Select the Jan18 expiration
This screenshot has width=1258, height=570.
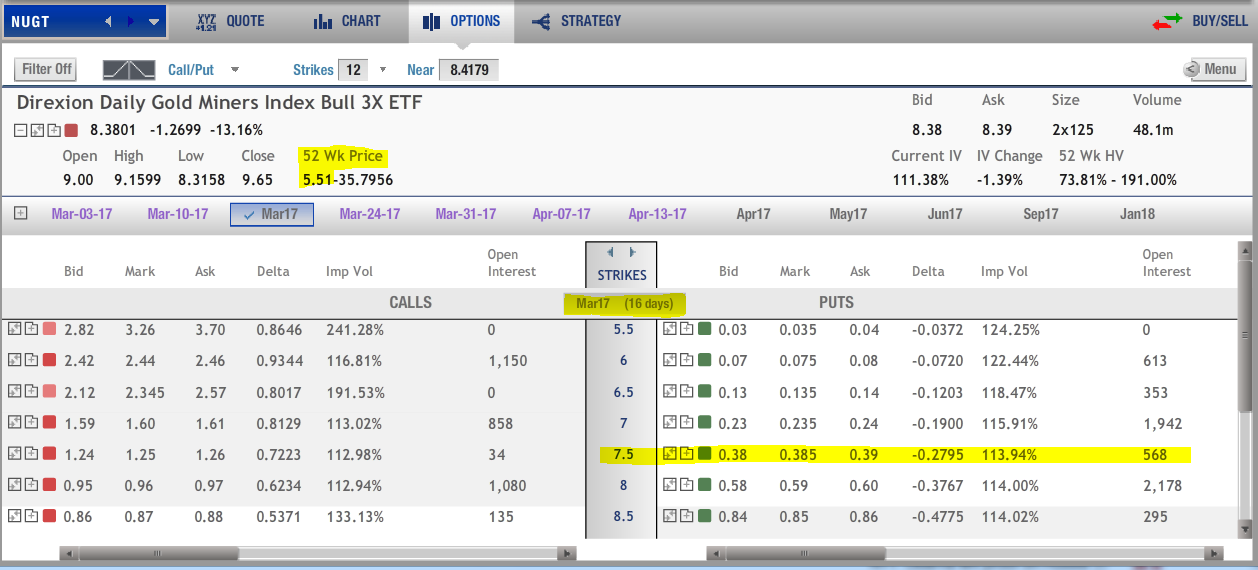(1137, 214)
